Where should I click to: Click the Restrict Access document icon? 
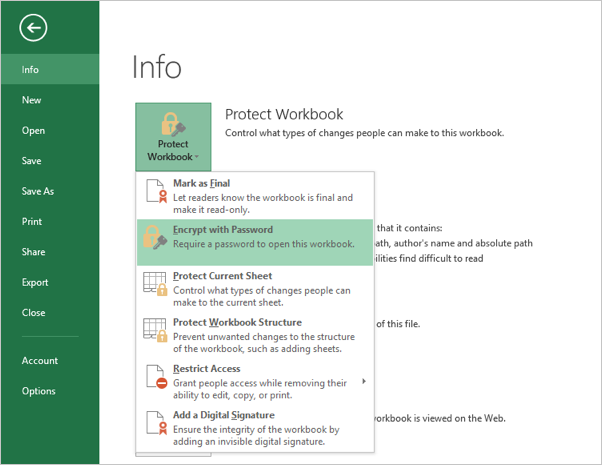[x=155, y=377]
